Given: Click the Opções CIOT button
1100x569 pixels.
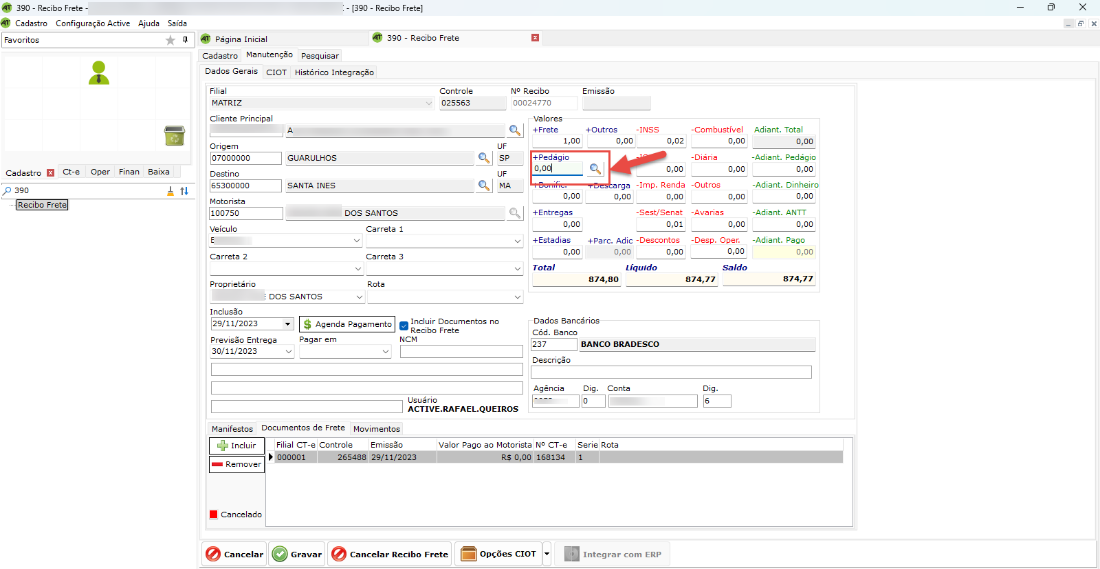Looking at the screenshot, I should coord(497,554).
